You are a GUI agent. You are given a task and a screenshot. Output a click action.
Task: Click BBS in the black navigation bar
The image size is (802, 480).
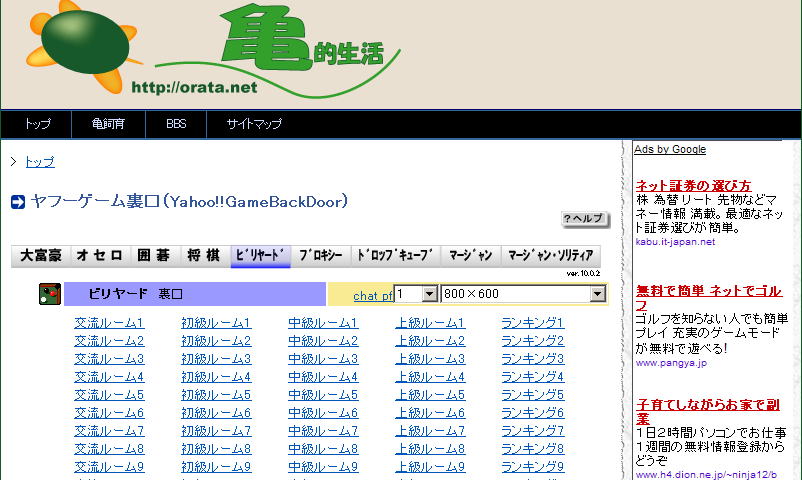(176, 124)
